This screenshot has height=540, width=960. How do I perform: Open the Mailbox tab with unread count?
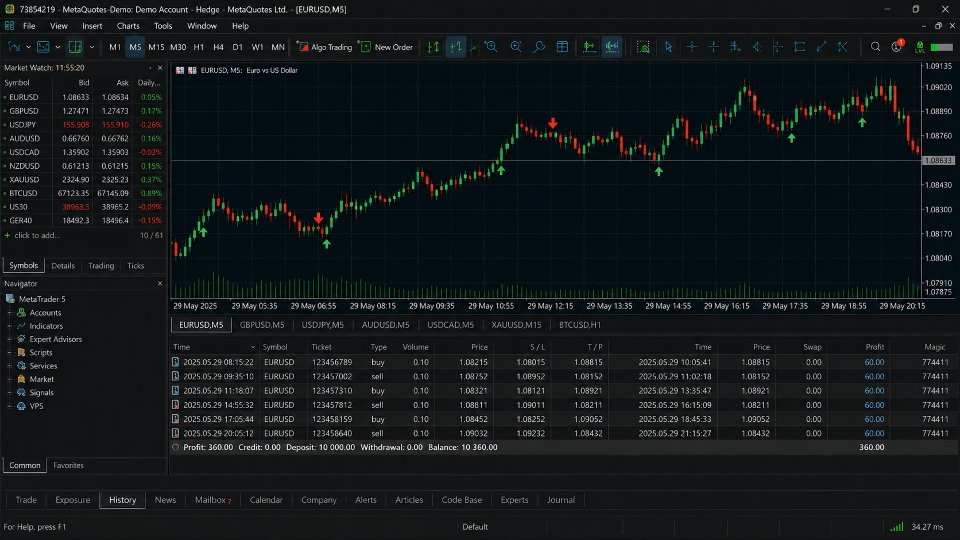tap(212, 500)
